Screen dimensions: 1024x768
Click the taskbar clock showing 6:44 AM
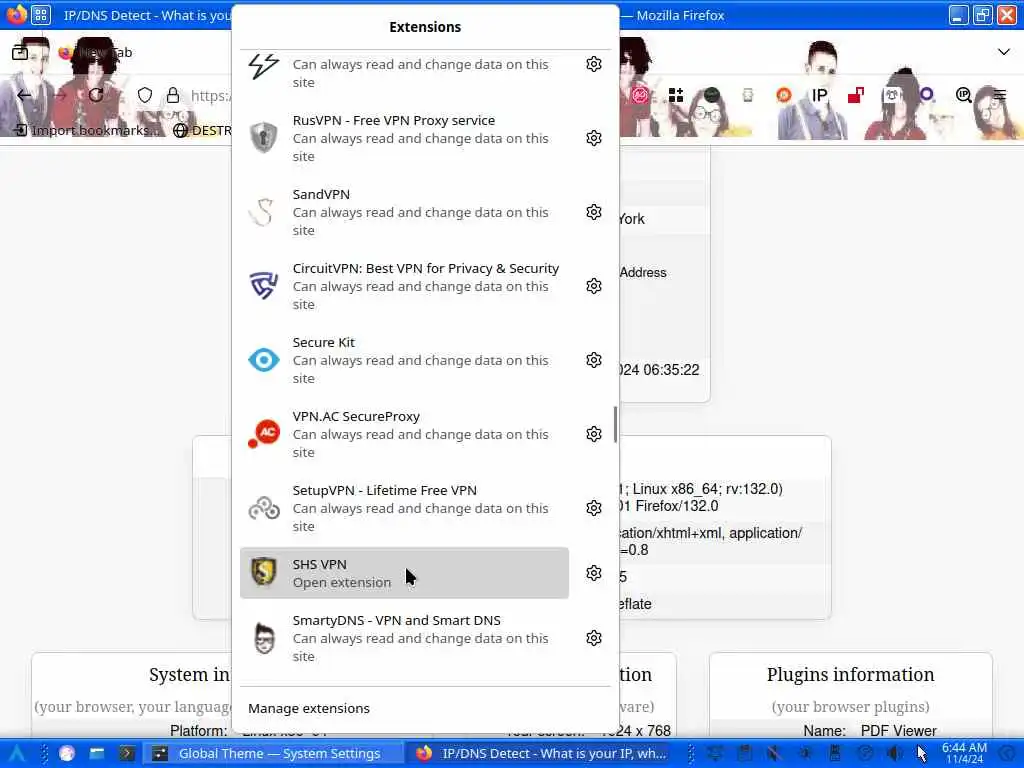964,753
